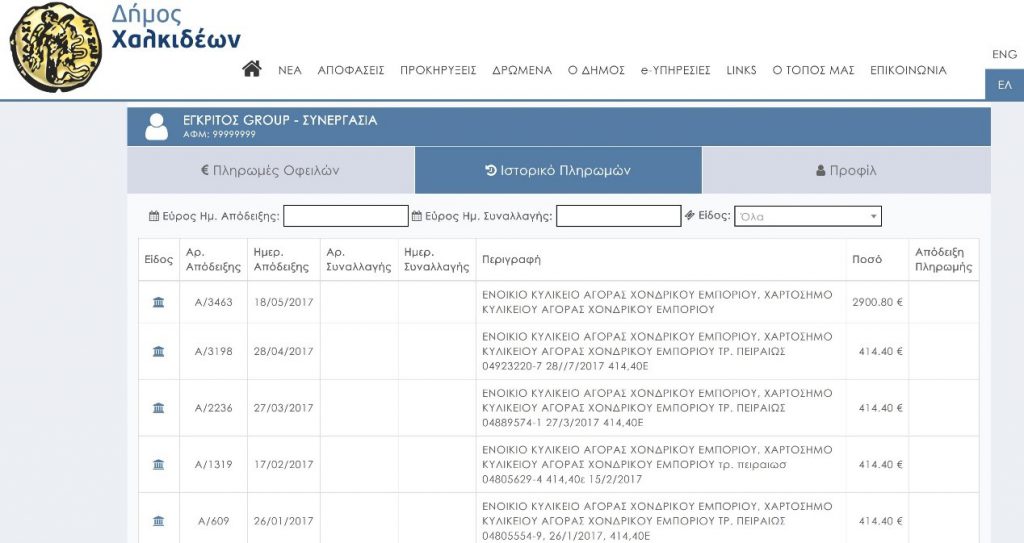Viewport: 1024px width, 543px height.
Task: Click bank icon in row A/3198
Action: (158, 351)
